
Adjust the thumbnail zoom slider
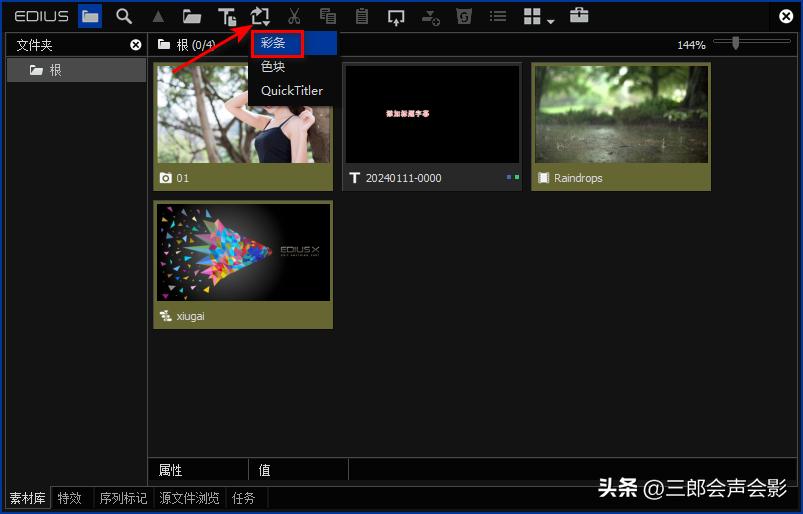(737, 43)
